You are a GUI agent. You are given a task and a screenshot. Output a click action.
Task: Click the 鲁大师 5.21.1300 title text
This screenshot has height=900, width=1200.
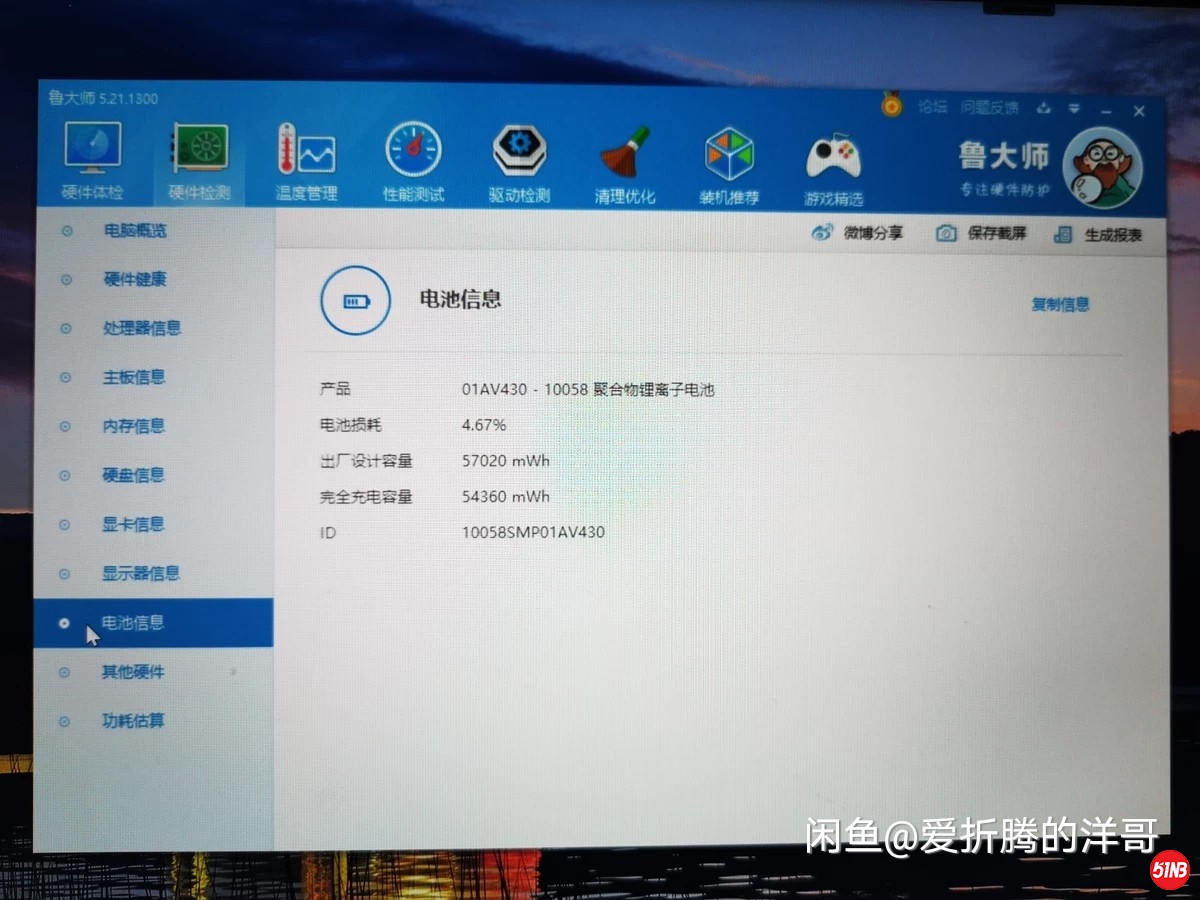click(x=103, y=98)
